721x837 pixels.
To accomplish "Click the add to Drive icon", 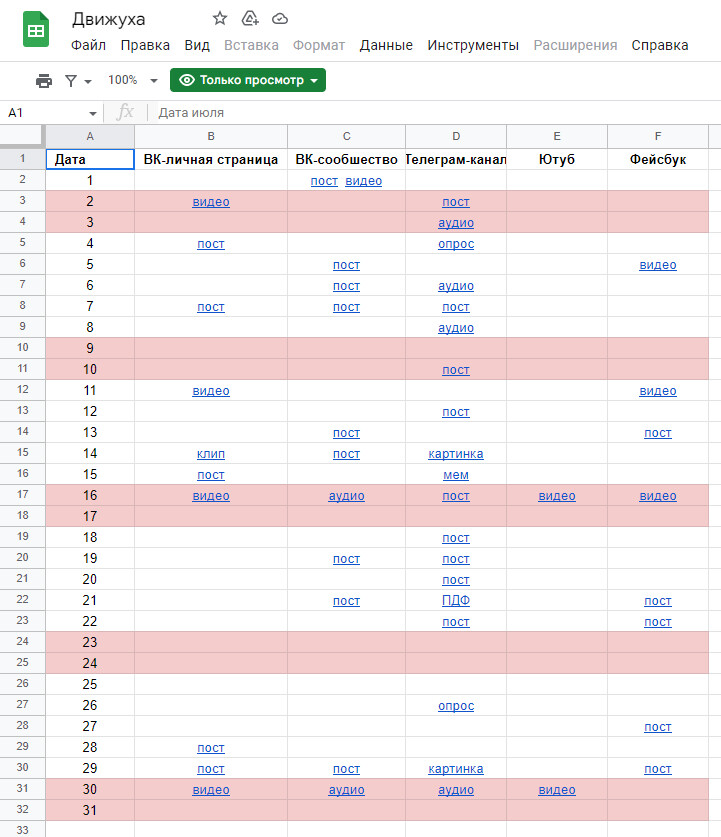I will (x=250, y=19).
